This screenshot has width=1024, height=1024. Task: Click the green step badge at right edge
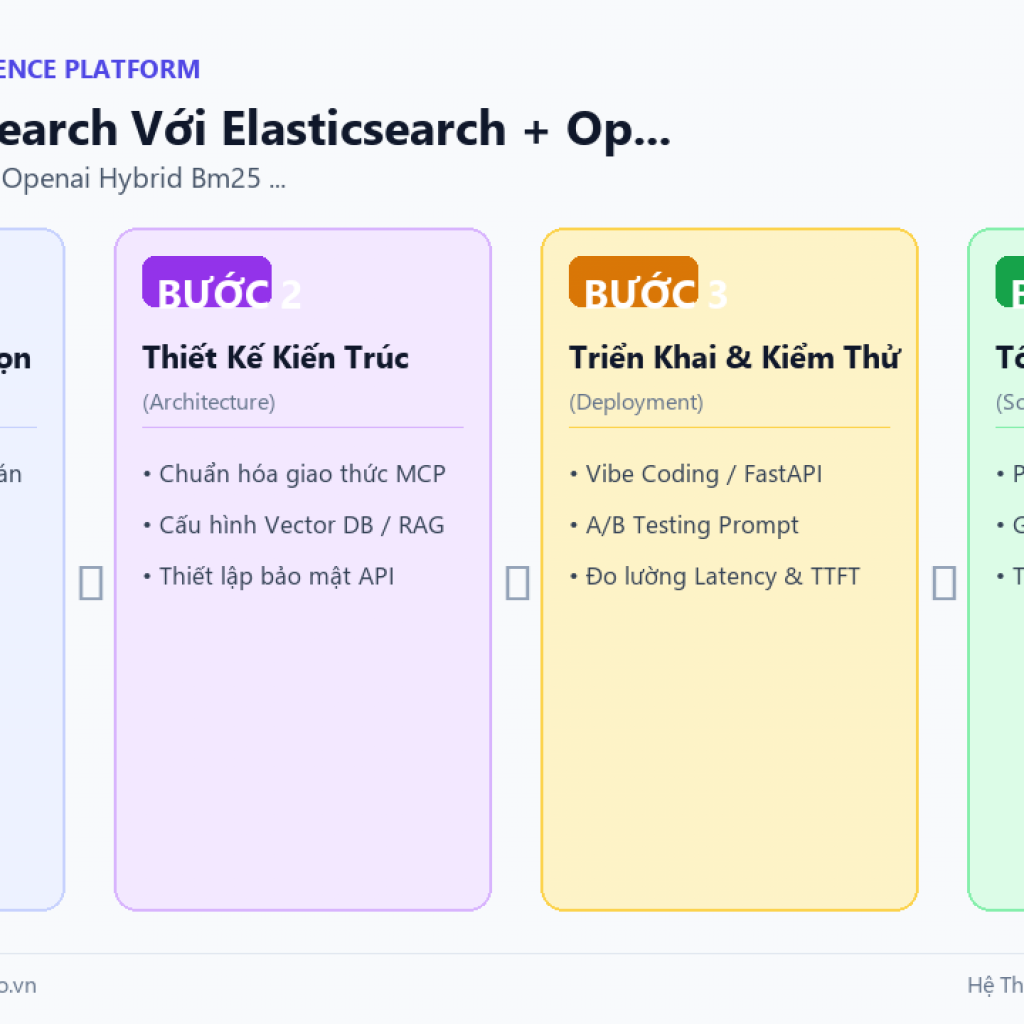[1010, 281]
